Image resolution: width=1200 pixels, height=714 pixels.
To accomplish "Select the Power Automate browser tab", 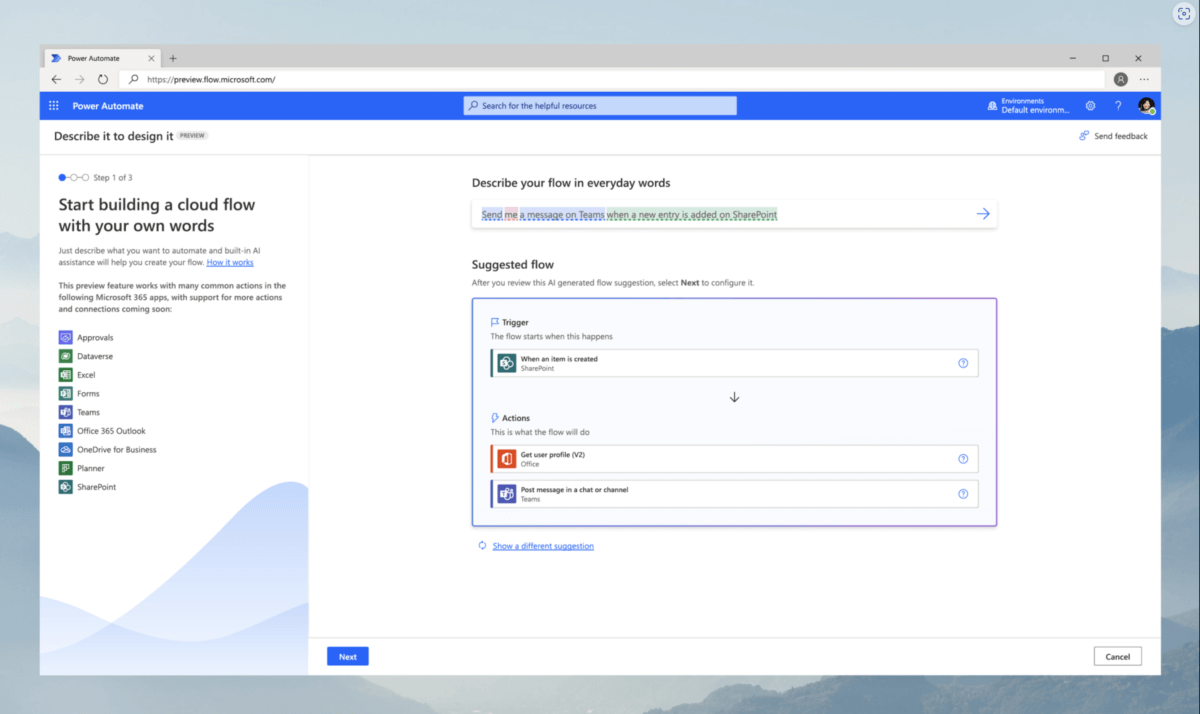I will 102,58.
